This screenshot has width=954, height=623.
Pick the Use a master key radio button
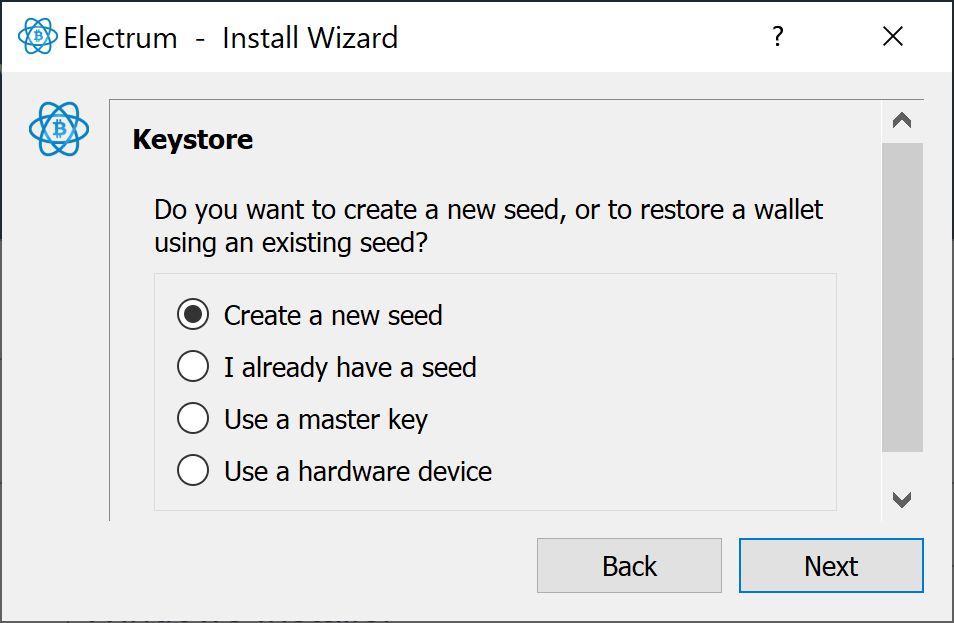(193, 419)
